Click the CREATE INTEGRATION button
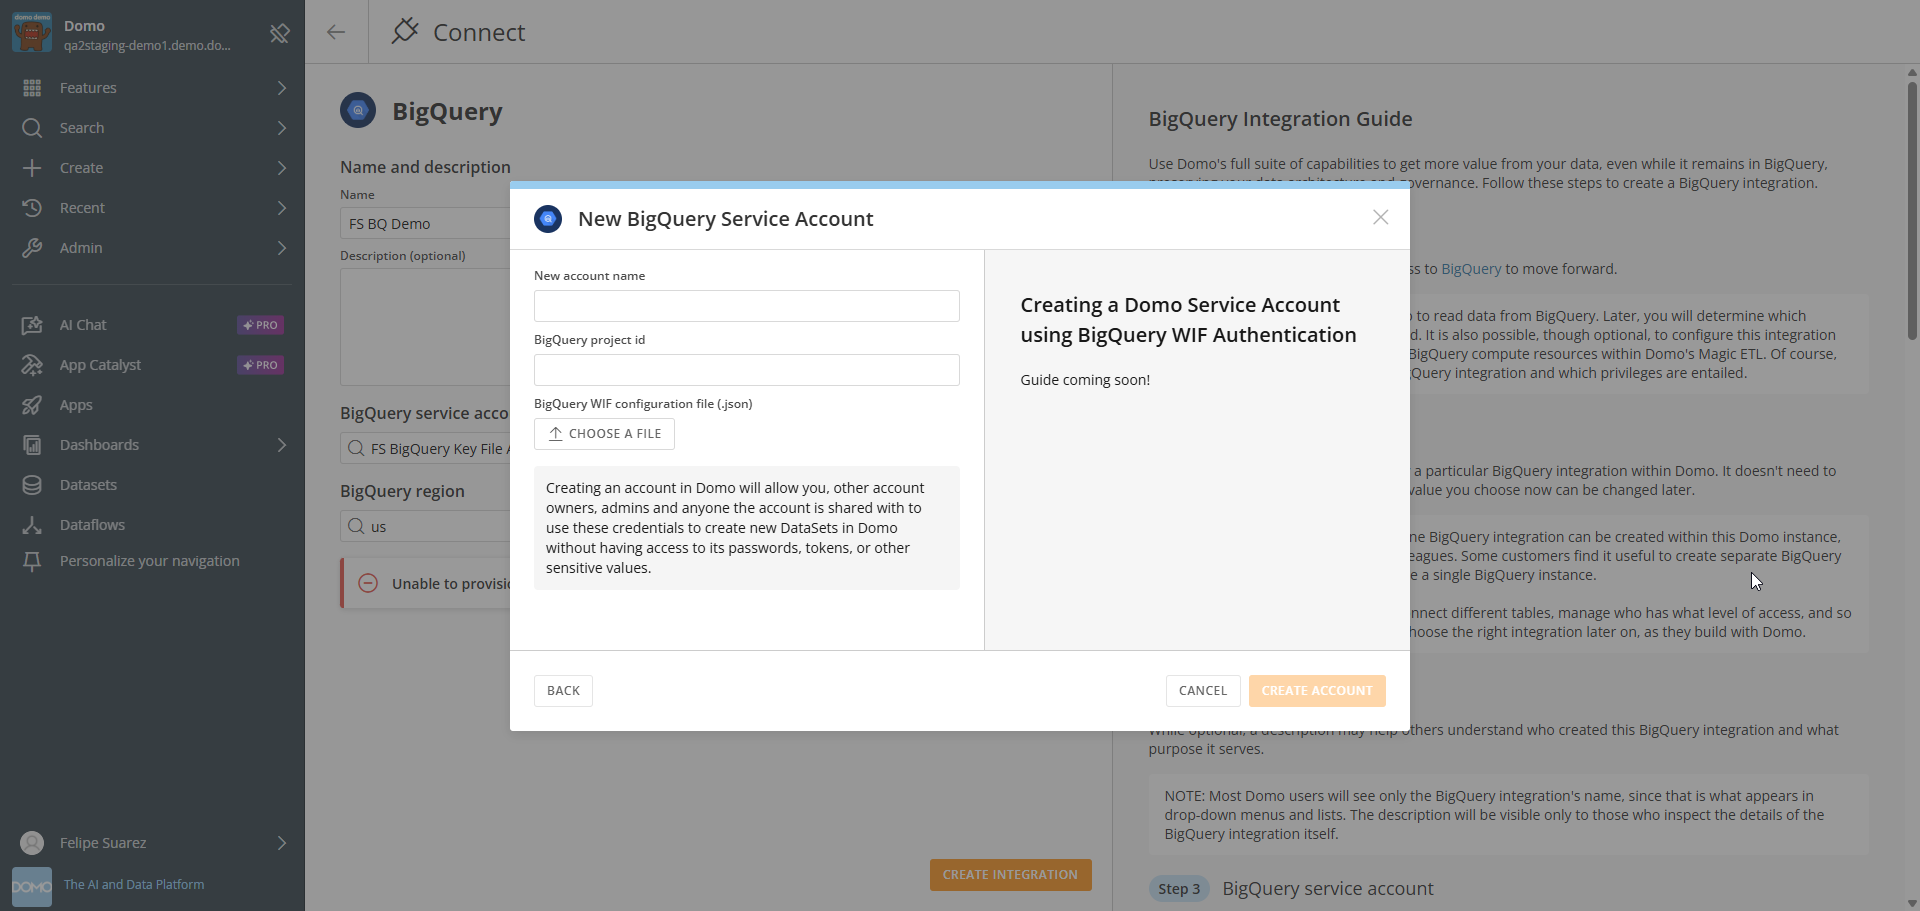Screen dimensions: 1920x911 click(x=1010, y=875)
